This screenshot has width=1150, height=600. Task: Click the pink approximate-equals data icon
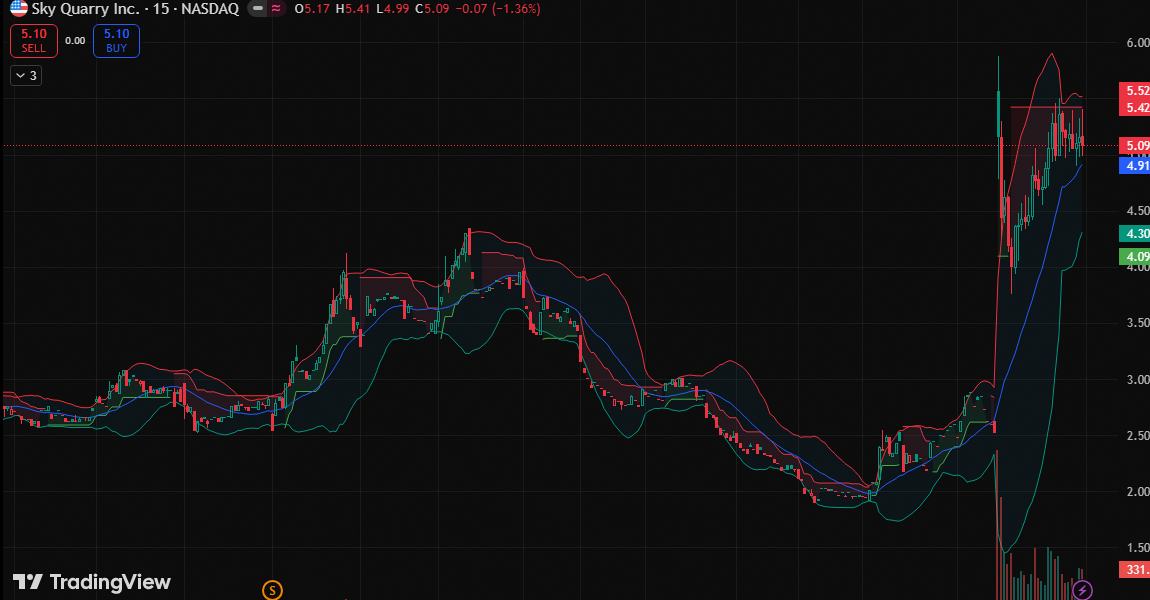coord(276,9)
